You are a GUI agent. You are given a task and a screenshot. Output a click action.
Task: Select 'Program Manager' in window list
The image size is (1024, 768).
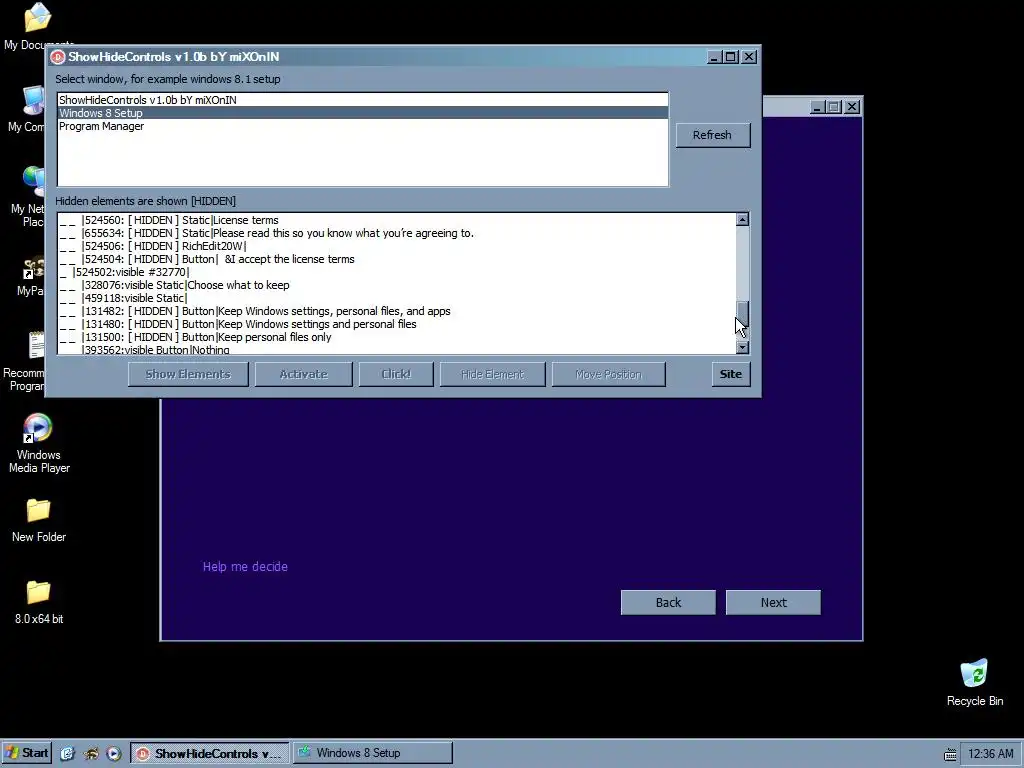362,126
